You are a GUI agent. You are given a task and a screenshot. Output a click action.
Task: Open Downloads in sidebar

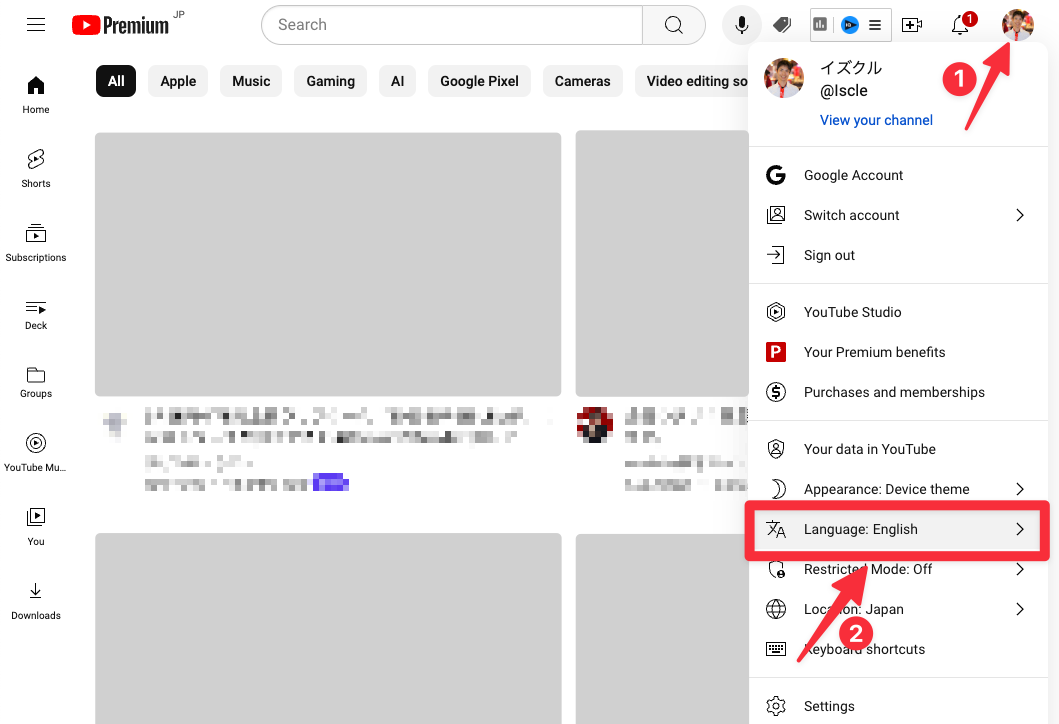pos(36,601)
